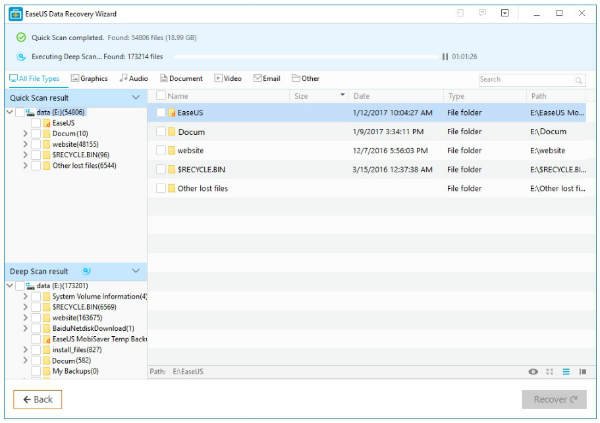Collapse Quick Scan data (E:) tree node
The width and height of the screenshot is (600, 423).
[x=10, y=112]
